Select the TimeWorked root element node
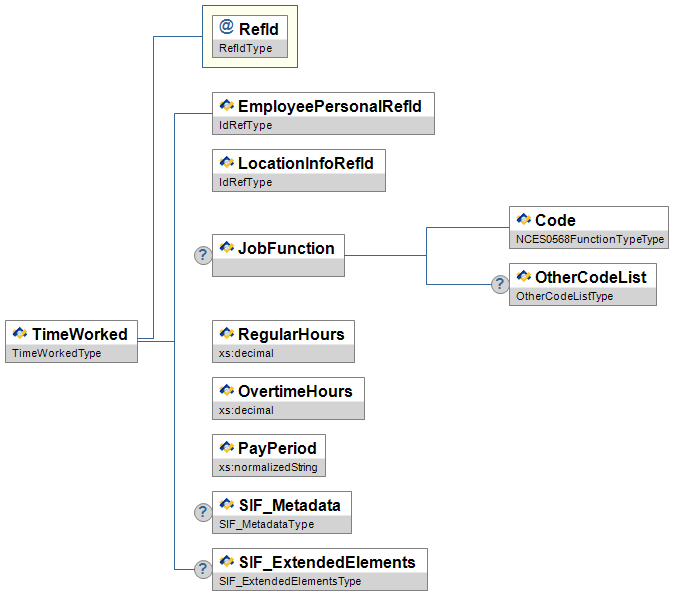Viewport: 697px width, 595px height. pyautogui.click(x=72, y=341)
